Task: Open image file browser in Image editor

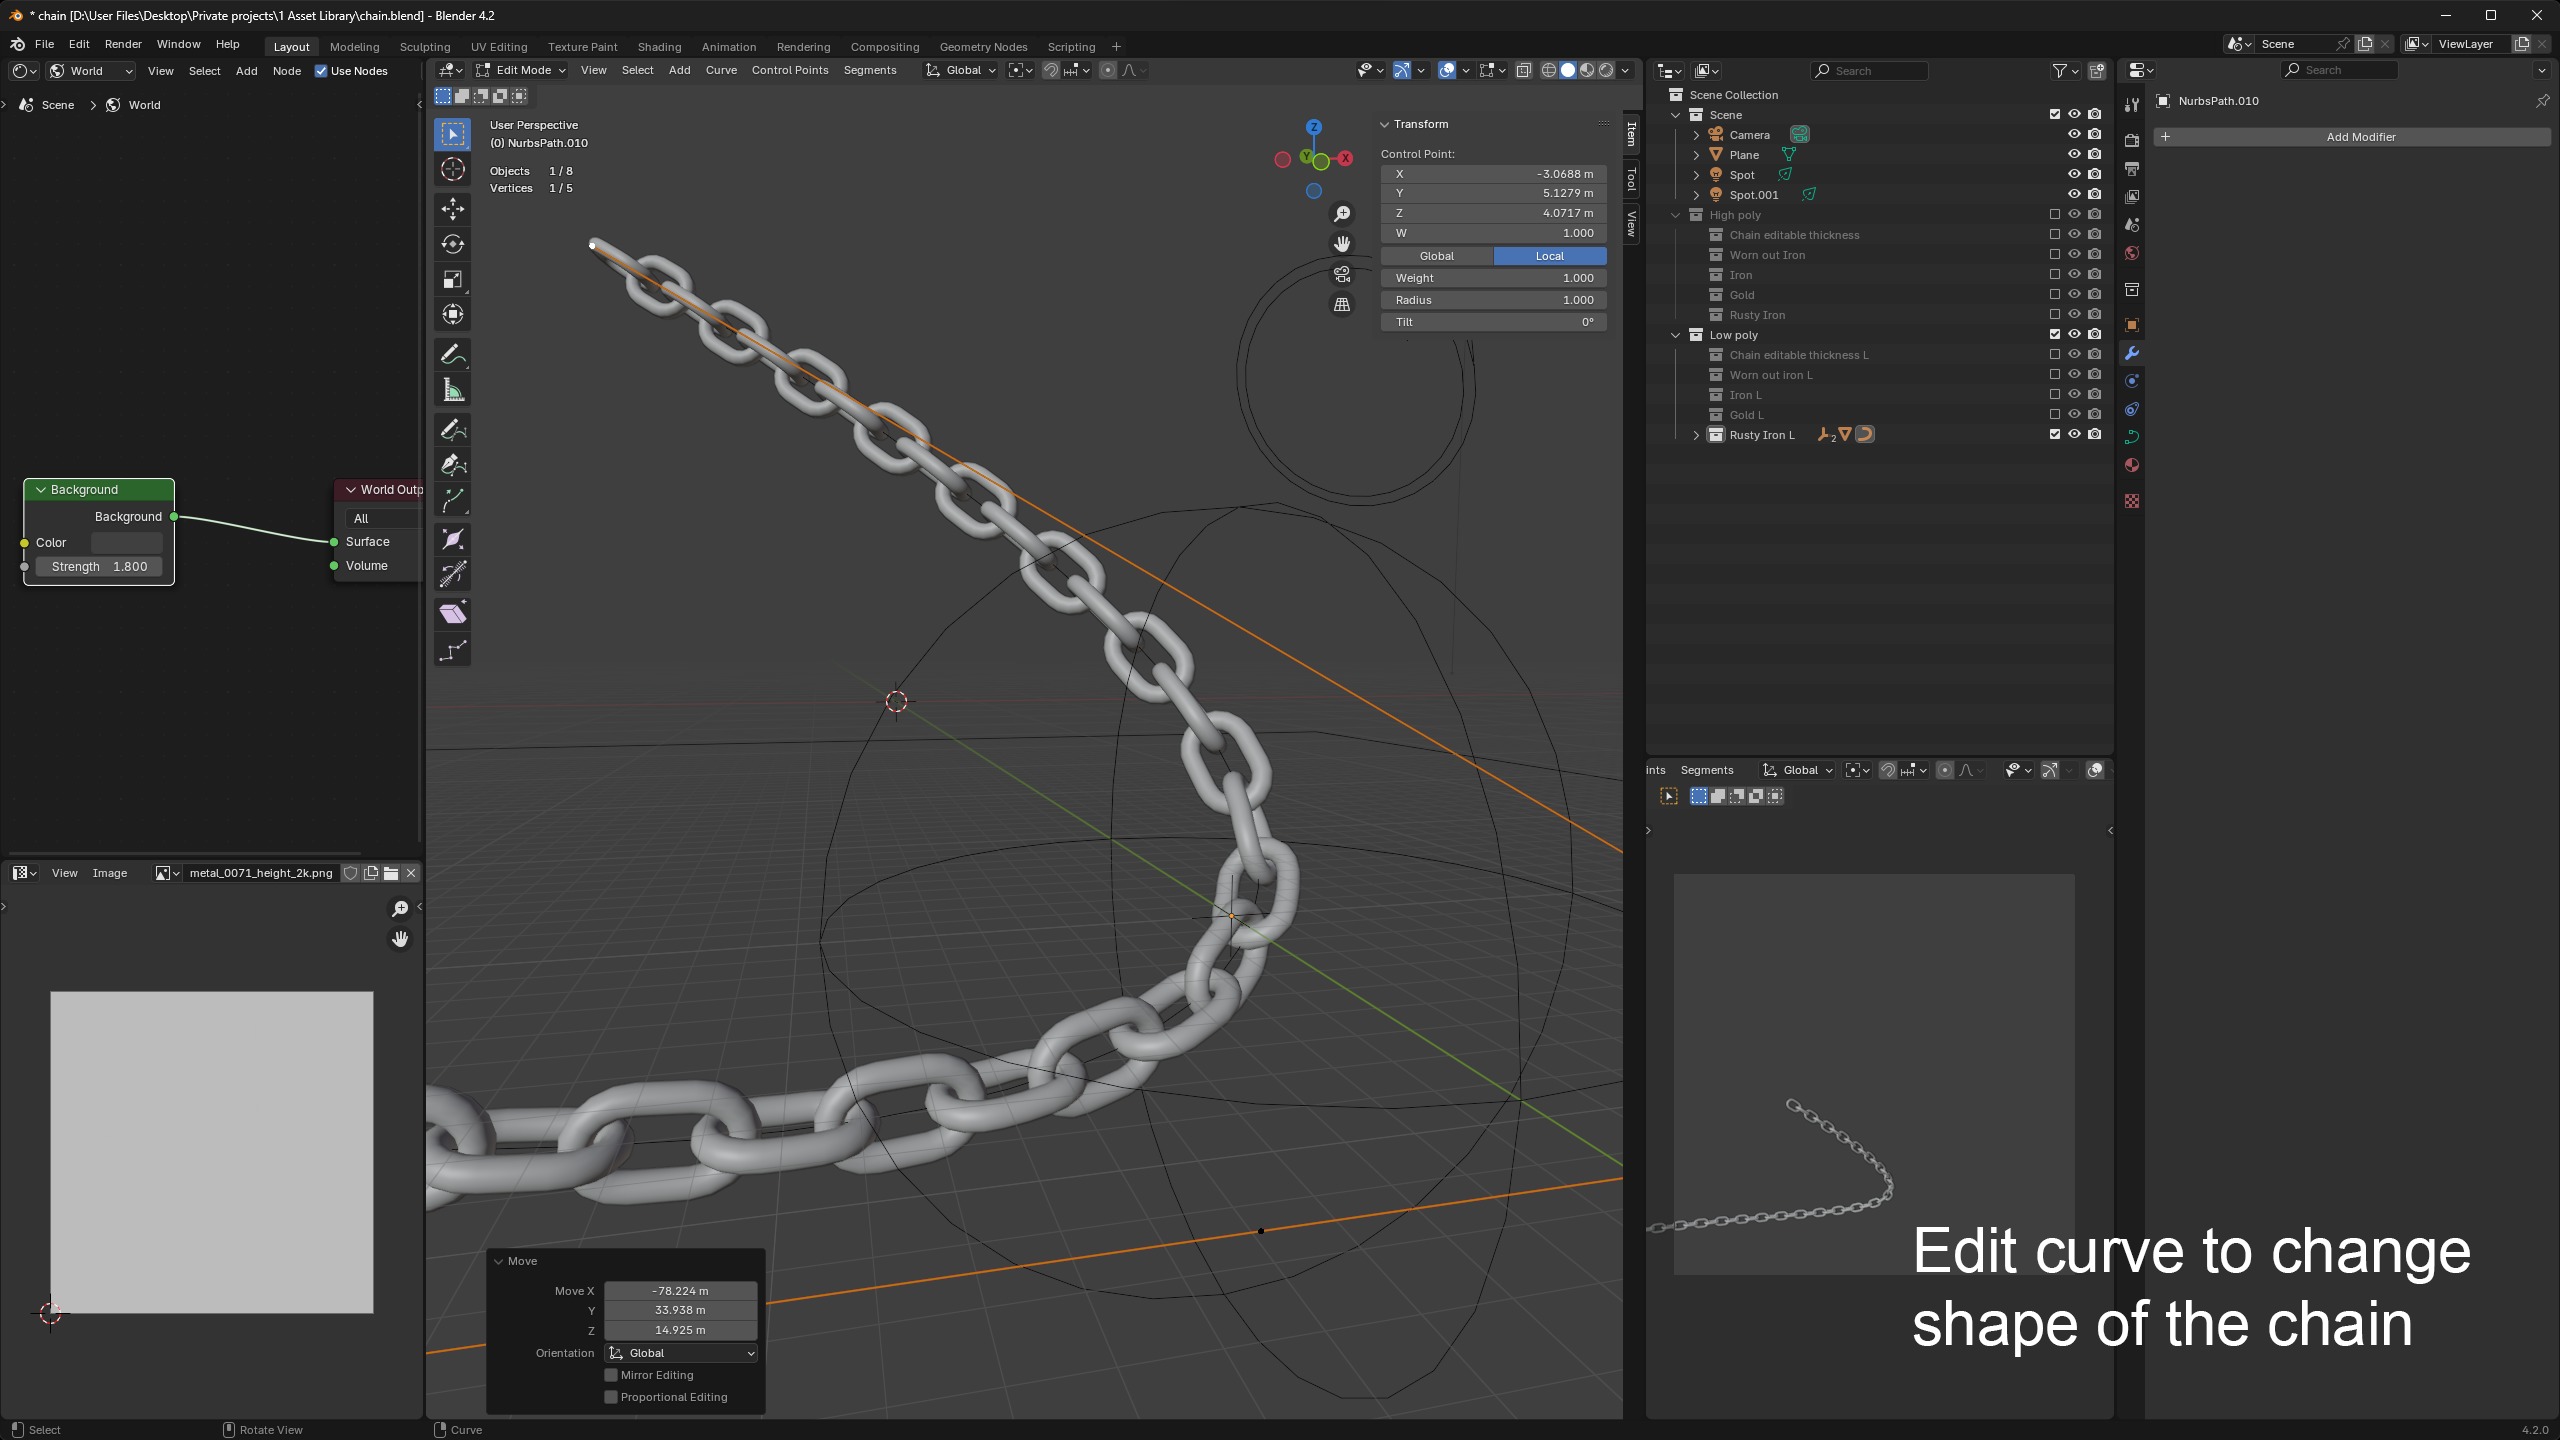Action: point(391,873)
